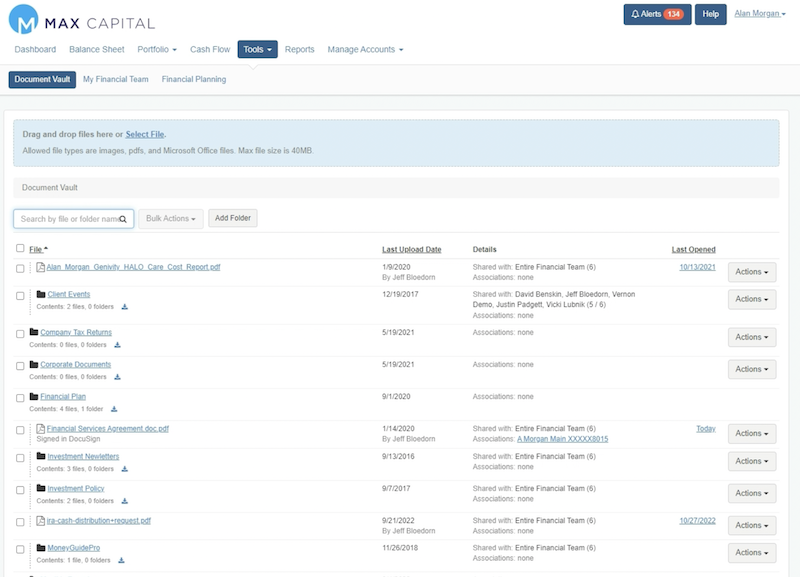Viewport: 800px width, 577px height.
Task: Click the Company Tax Returns folder icon
Action: point(34,332)
